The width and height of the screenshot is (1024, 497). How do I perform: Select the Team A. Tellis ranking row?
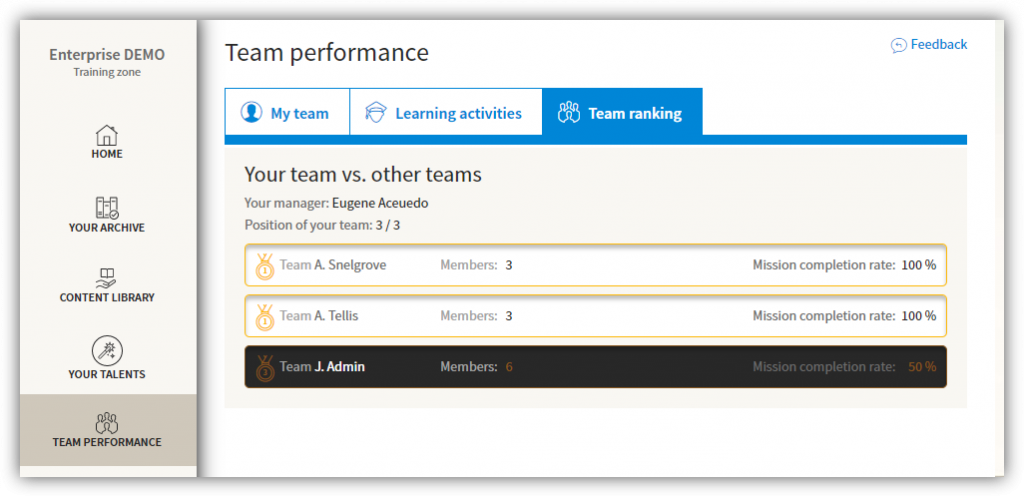click(x=596, y=316)
